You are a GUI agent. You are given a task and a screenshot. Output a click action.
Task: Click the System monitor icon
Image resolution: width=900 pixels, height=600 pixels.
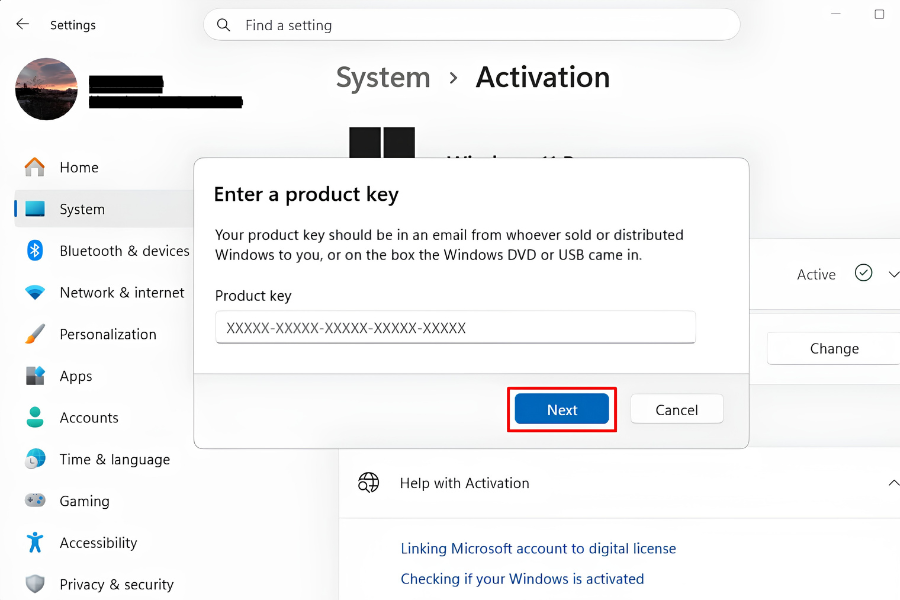(x=35, y=209)
